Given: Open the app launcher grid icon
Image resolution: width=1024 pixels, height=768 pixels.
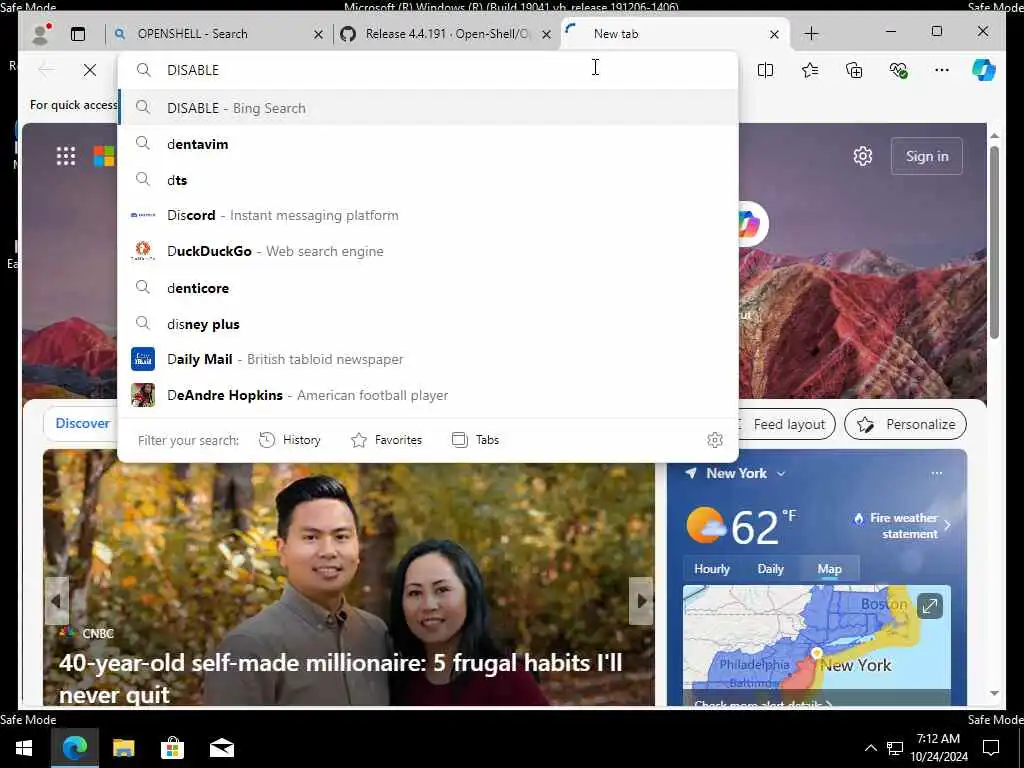Looking at the screenshot, I should [66, 156].
